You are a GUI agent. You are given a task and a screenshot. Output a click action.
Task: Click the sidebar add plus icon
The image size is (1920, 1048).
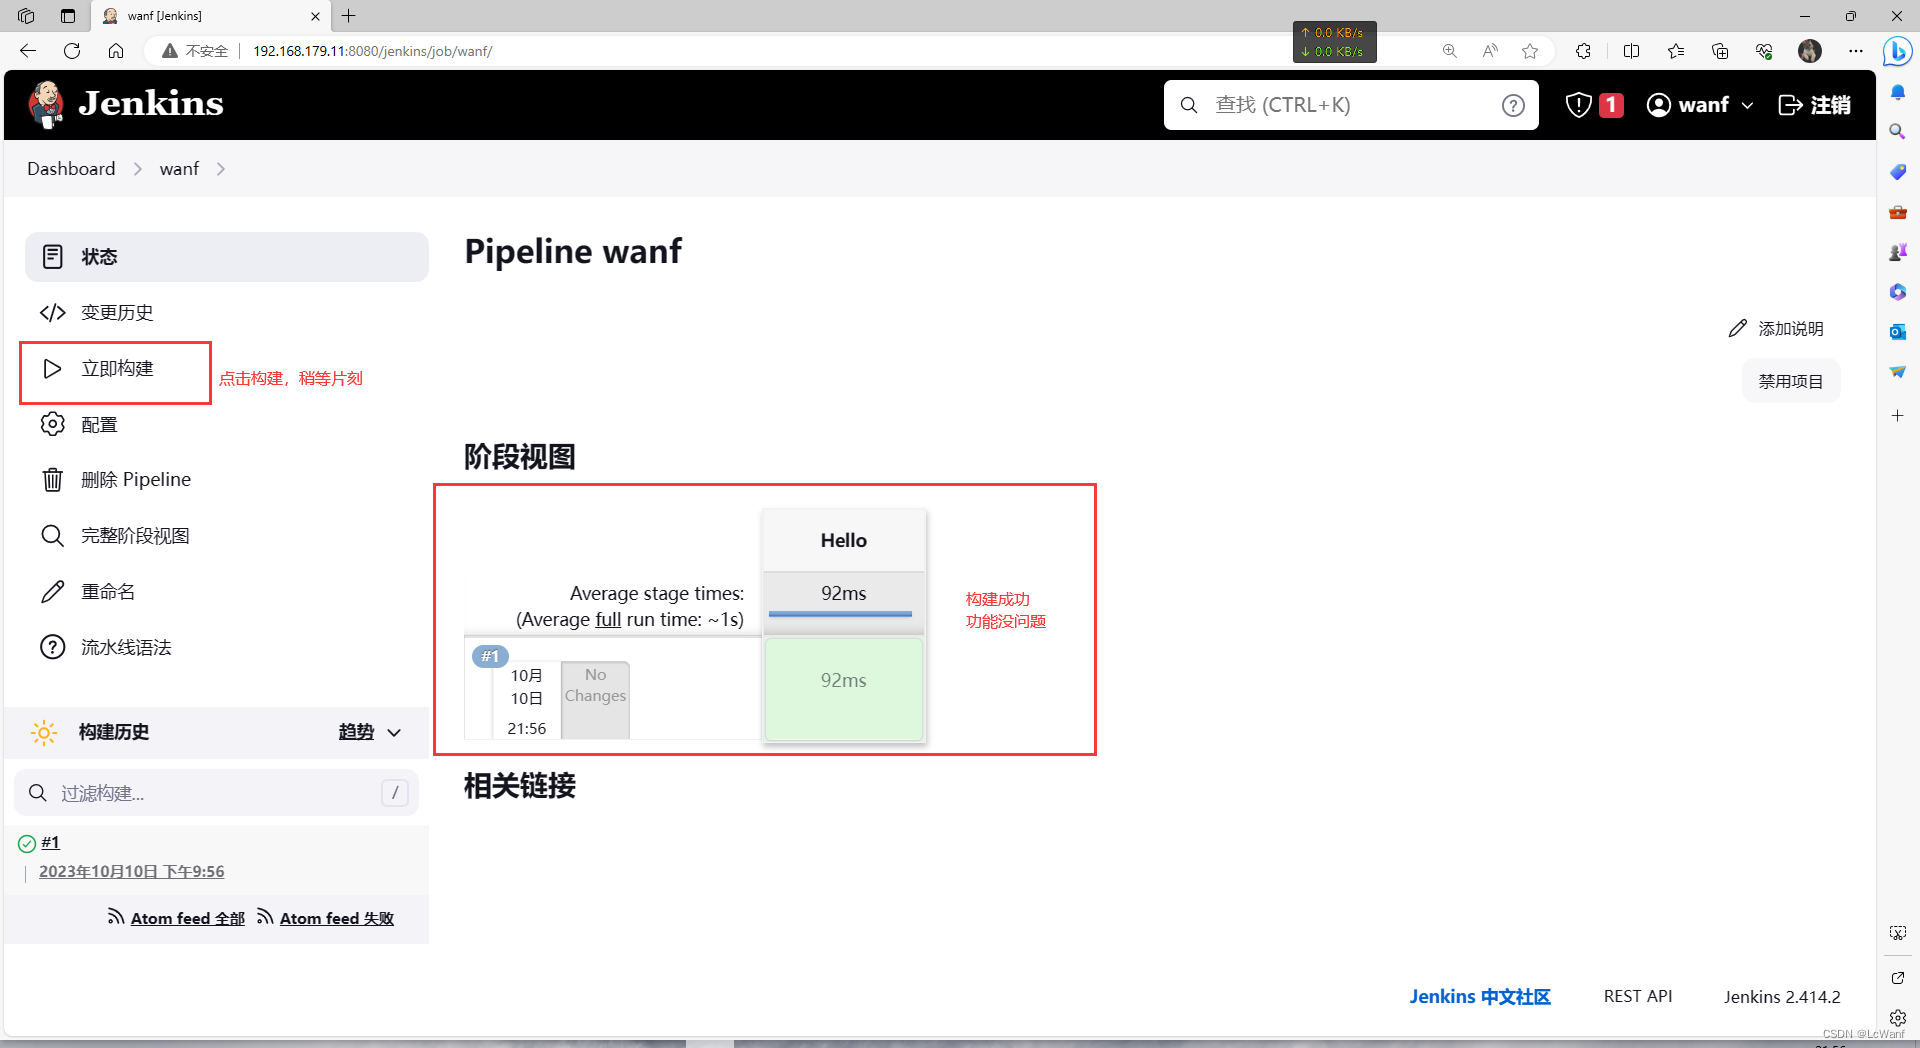point(1897,416)
